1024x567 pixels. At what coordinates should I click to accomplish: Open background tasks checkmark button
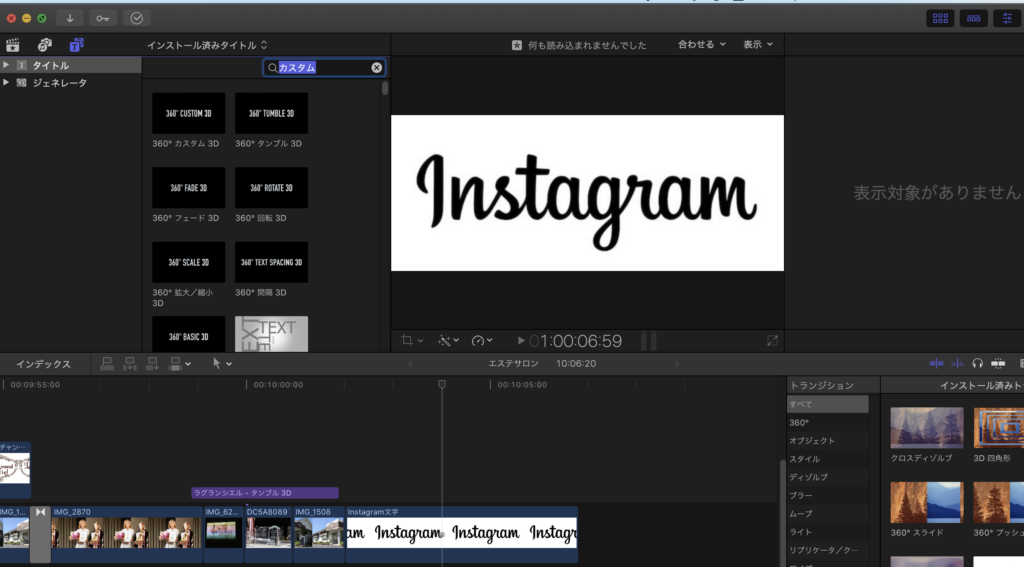point(136,18)
